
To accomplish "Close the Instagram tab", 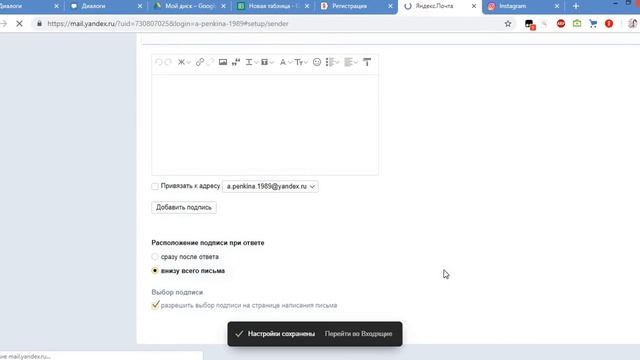I will pyautogui.click(x=557, y=6).
